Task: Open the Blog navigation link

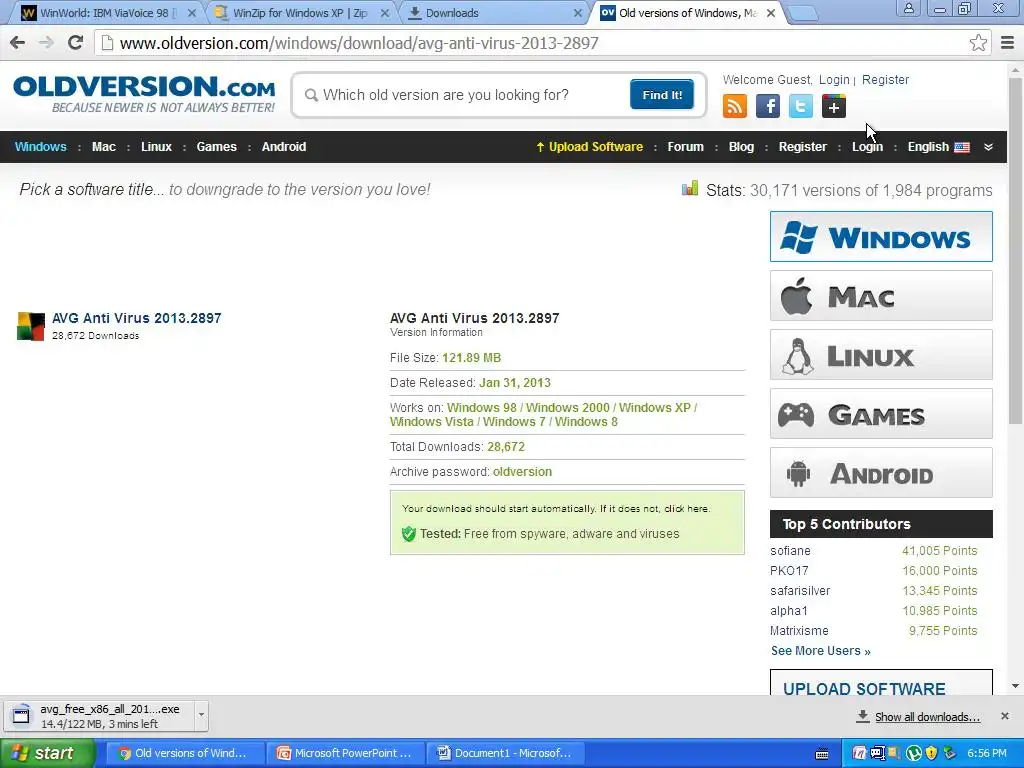Action: point(741,147)
